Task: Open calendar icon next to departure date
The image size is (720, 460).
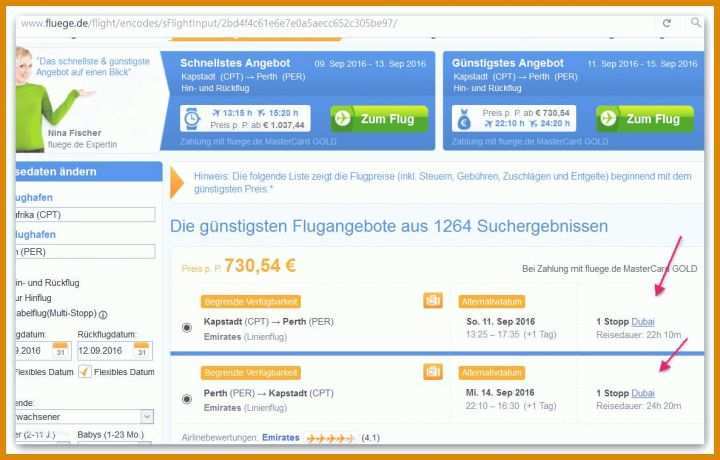Action: tap(60, 350)
